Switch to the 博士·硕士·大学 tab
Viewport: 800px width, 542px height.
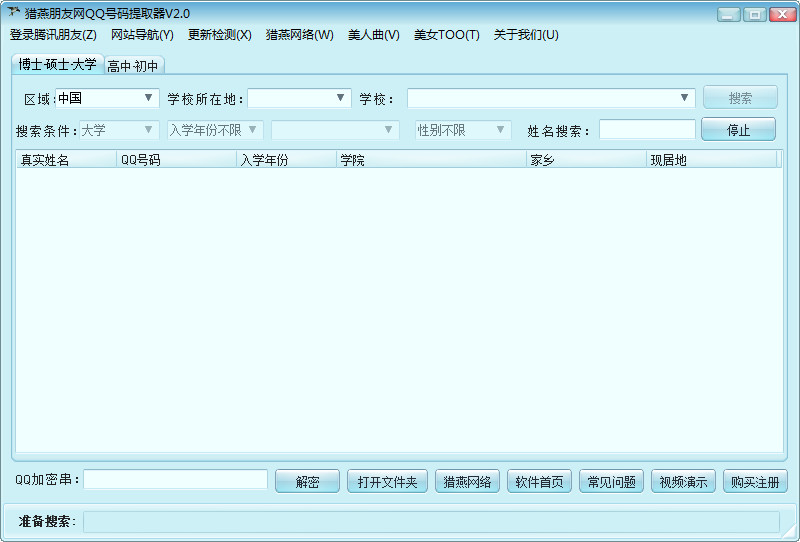point(57,64)
